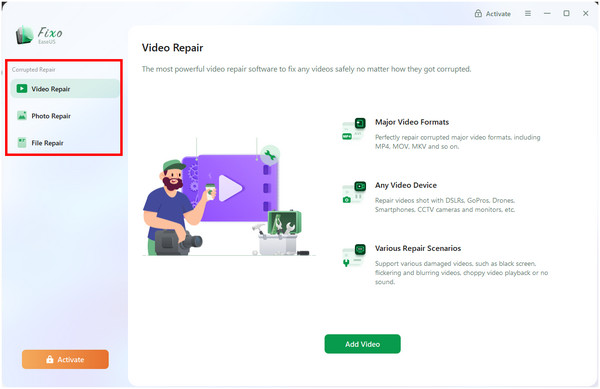Open the hamburger menu in title bar

tap(528, 13)
